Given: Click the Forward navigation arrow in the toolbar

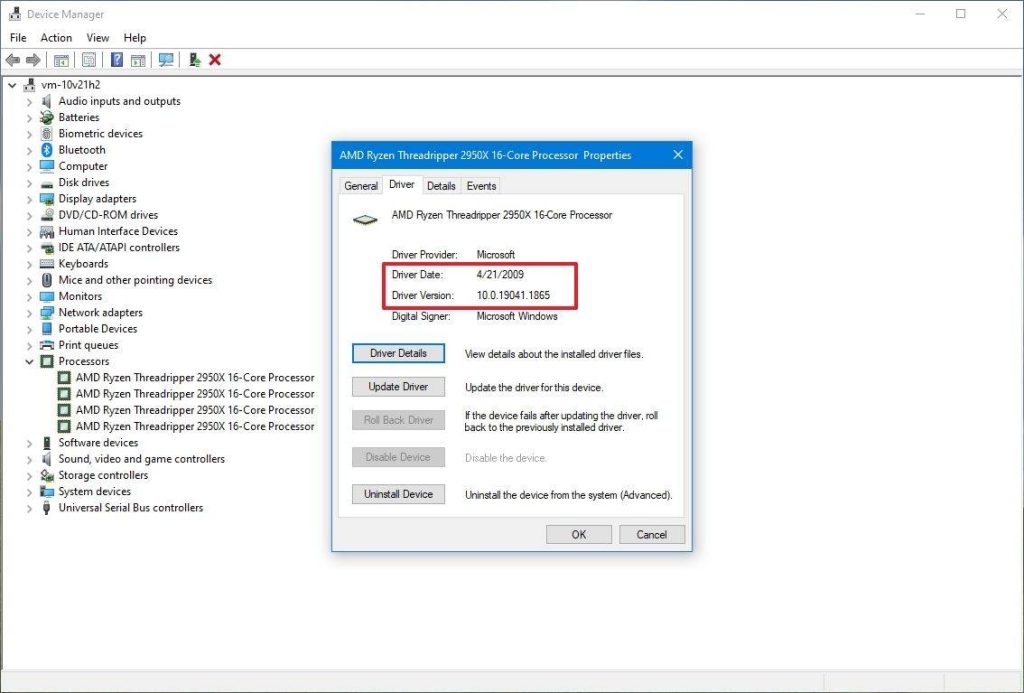Looking at the screenshot, I should tap(33, 60).
